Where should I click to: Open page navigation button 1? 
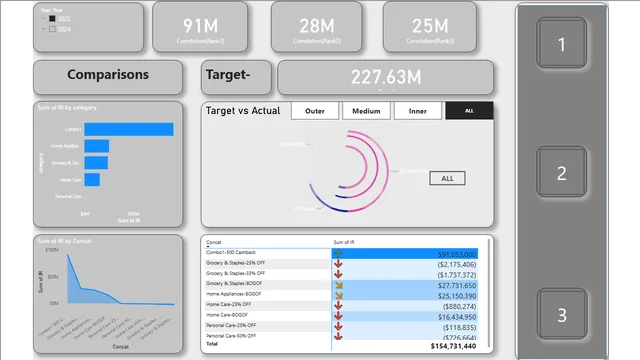[x=562, y=43]
